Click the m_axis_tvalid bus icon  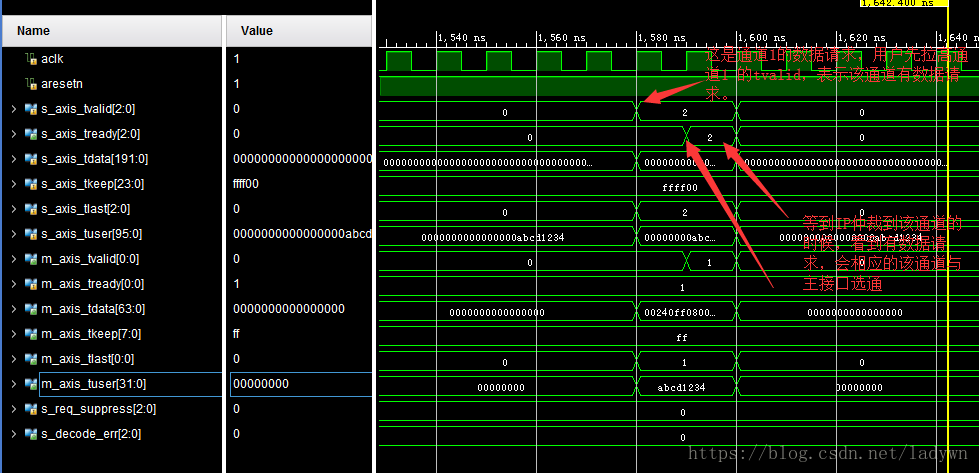click(x=31, y=259)
